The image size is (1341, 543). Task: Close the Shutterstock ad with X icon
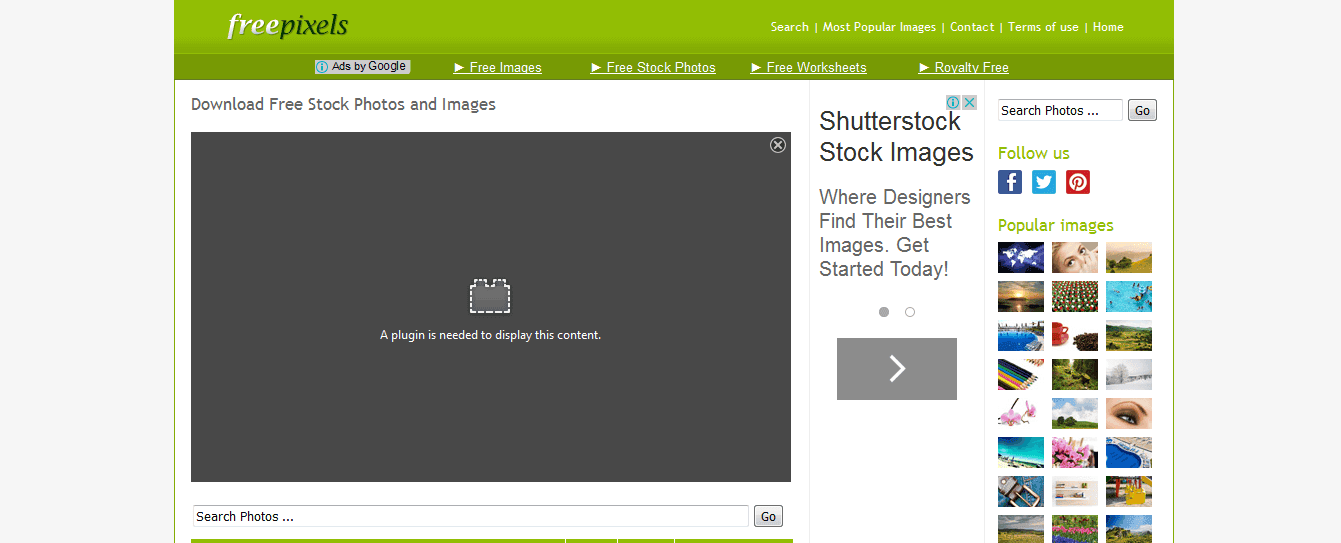(x=970, y=102)
